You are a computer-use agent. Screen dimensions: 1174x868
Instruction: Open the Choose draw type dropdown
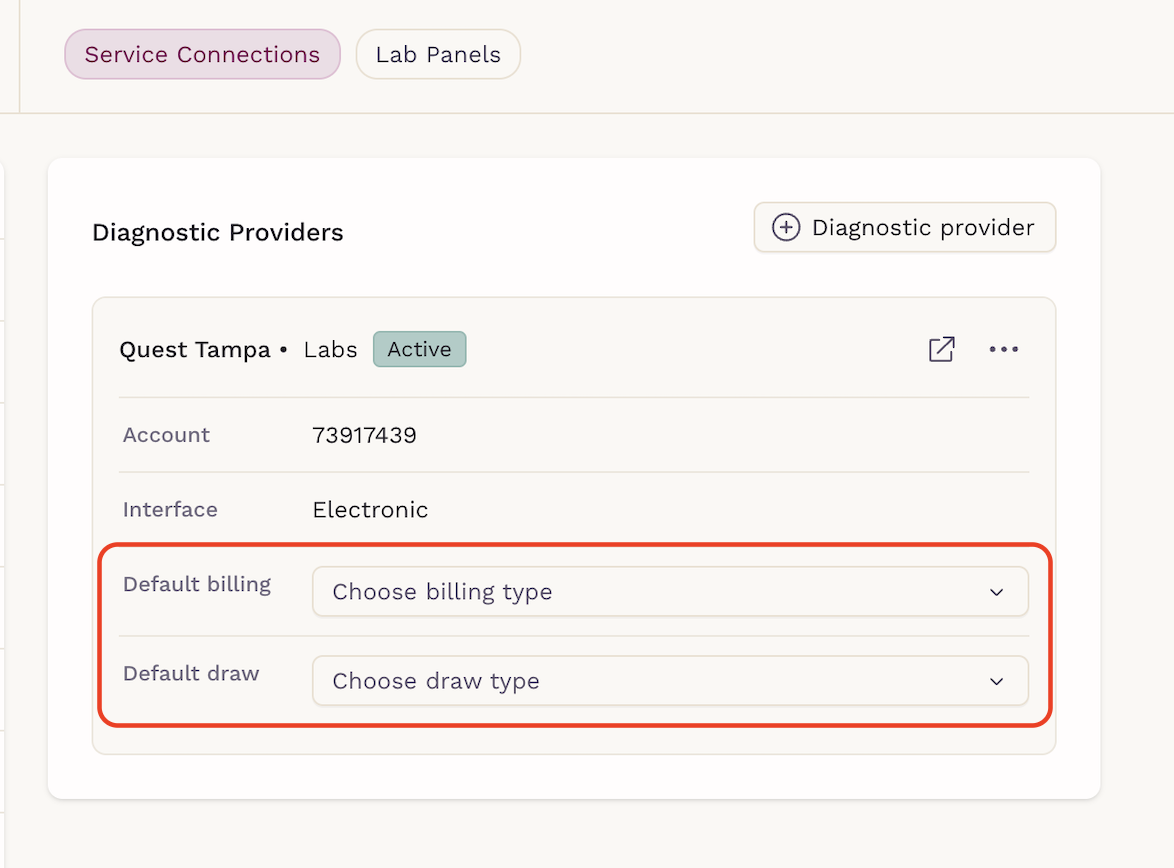[670, 681]
